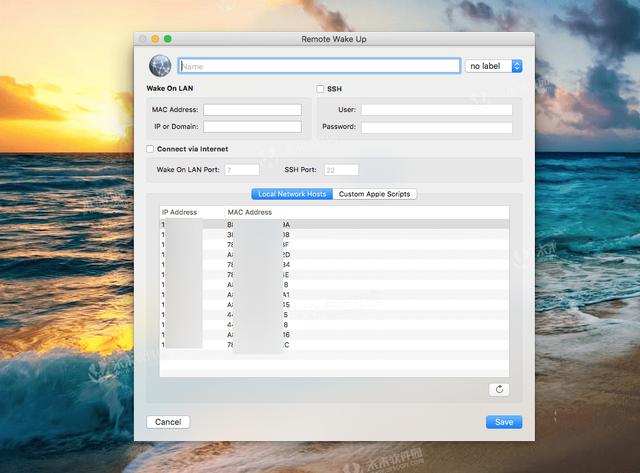The width and height of the screenshot is (640, 473).
Task: Click the yellow minimize window button
Action: click(x=155, y=38)
